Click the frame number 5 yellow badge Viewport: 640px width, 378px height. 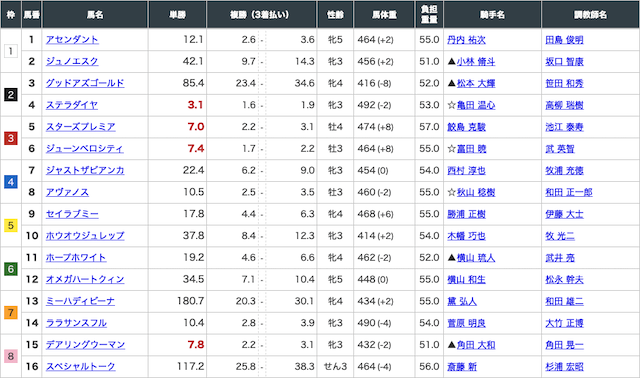pyautogui.click(x=11, y=225)
